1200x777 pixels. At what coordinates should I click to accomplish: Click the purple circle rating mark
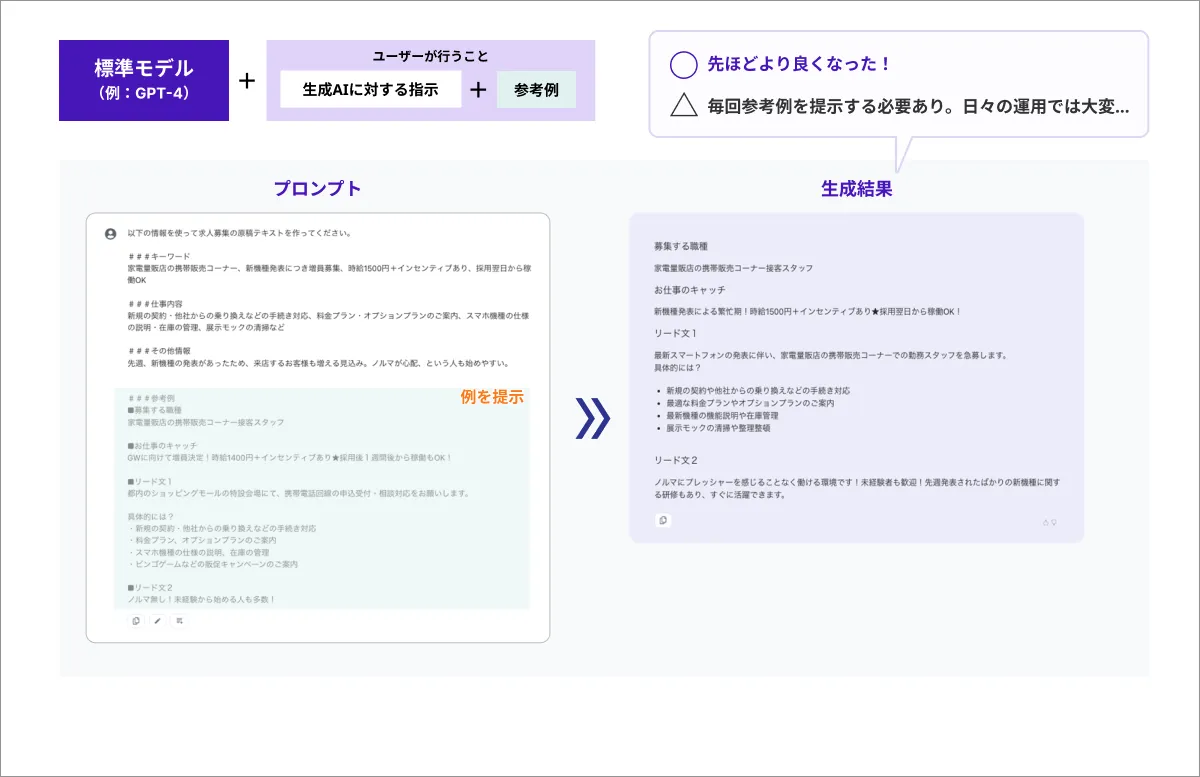[683, 65]
